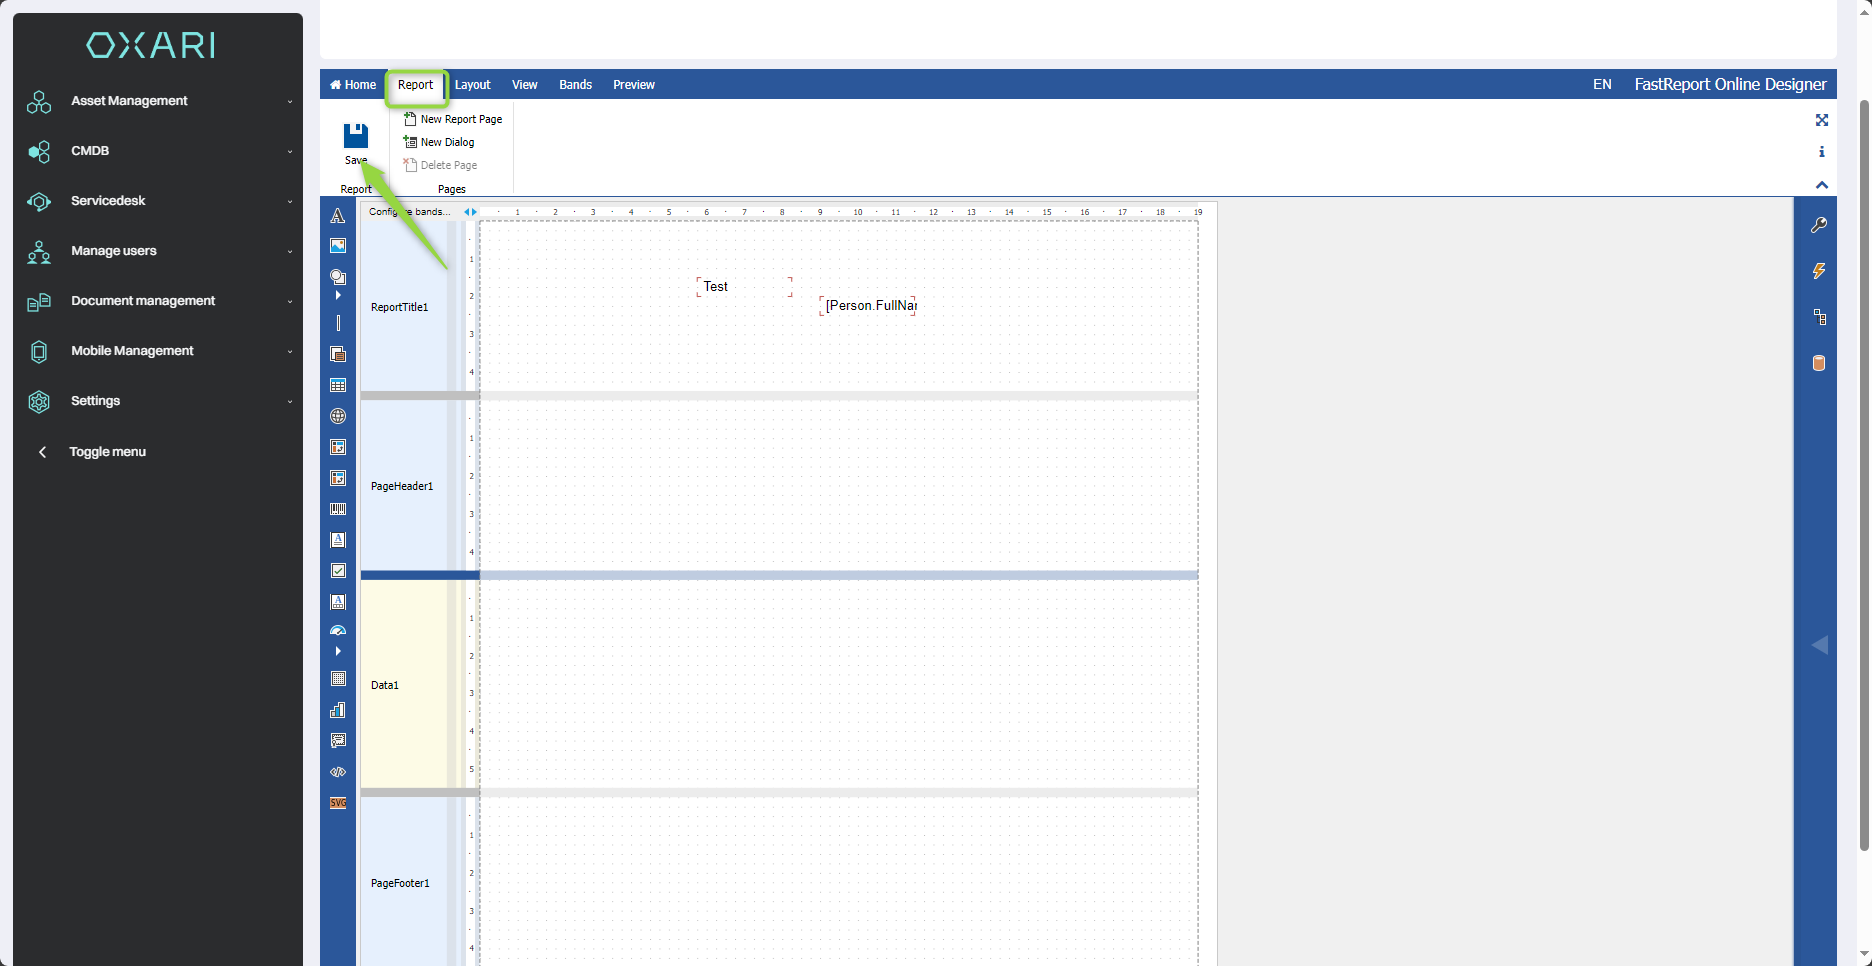Viewport: 1872px width, 966px height.
Task: Open the Events lightning panel
Action: tap(1819, 271)
